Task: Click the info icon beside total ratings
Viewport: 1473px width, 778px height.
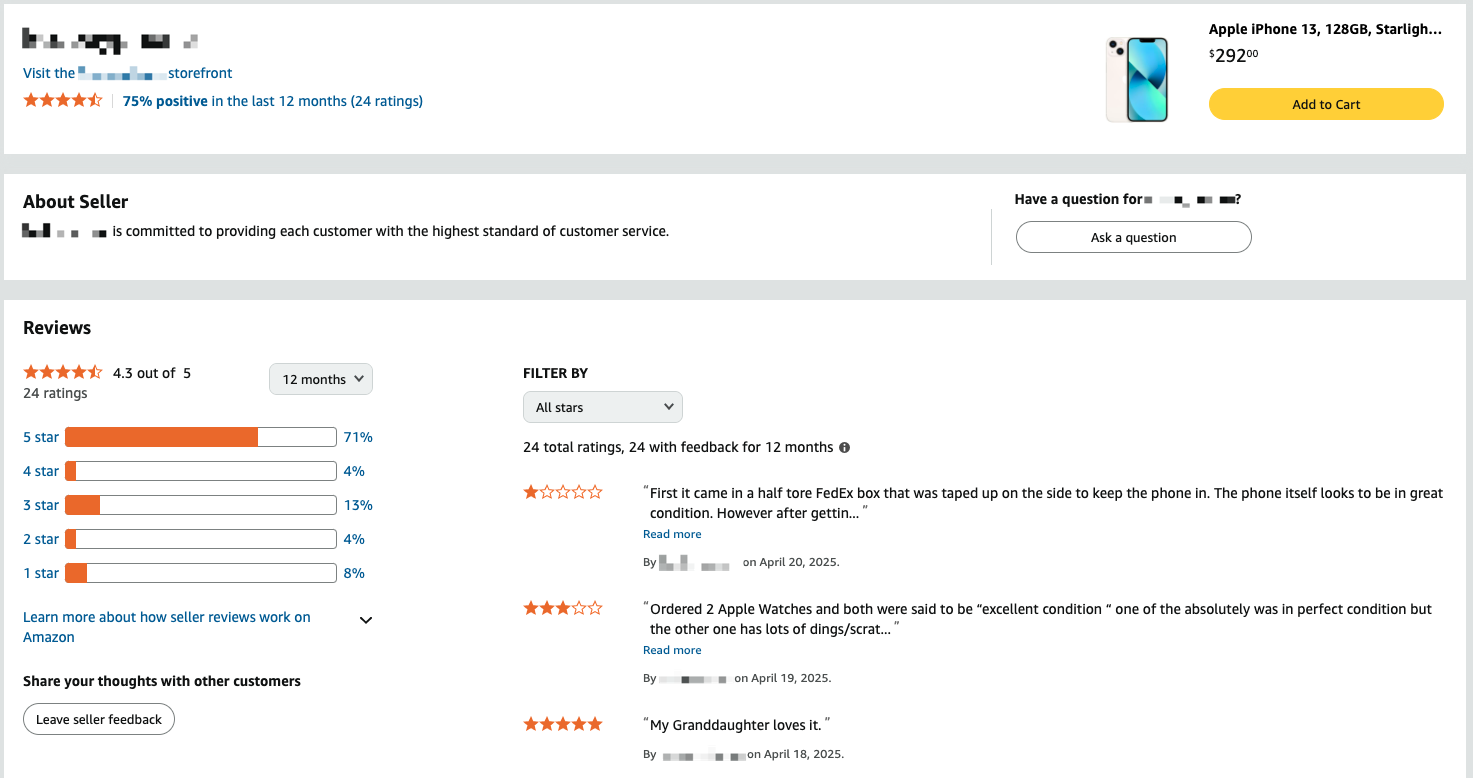Action: click(845, 448)
